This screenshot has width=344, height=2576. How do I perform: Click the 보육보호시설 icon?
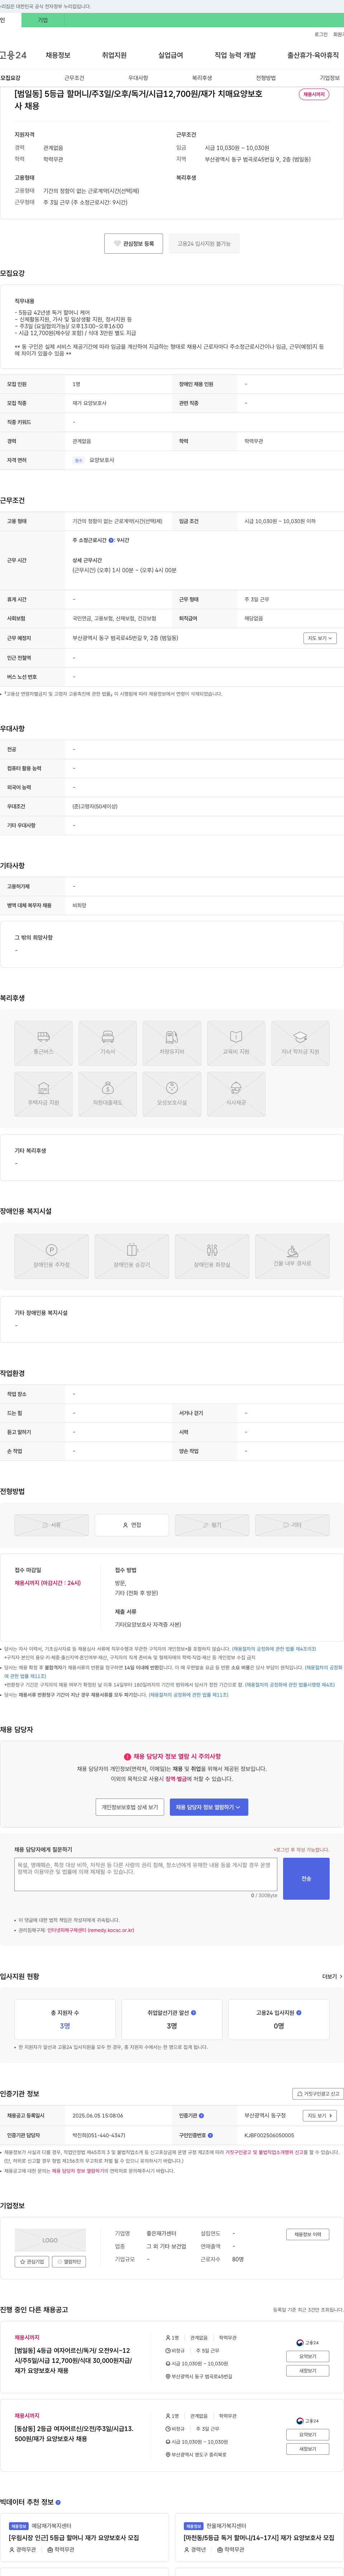[x=172, y=1094]
